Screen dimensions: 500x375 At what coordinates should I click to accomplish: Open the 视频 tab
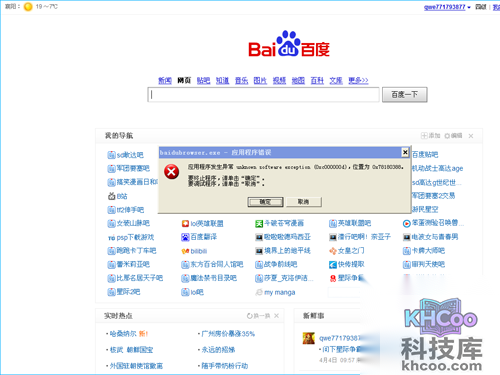click(x=279, y=80)
